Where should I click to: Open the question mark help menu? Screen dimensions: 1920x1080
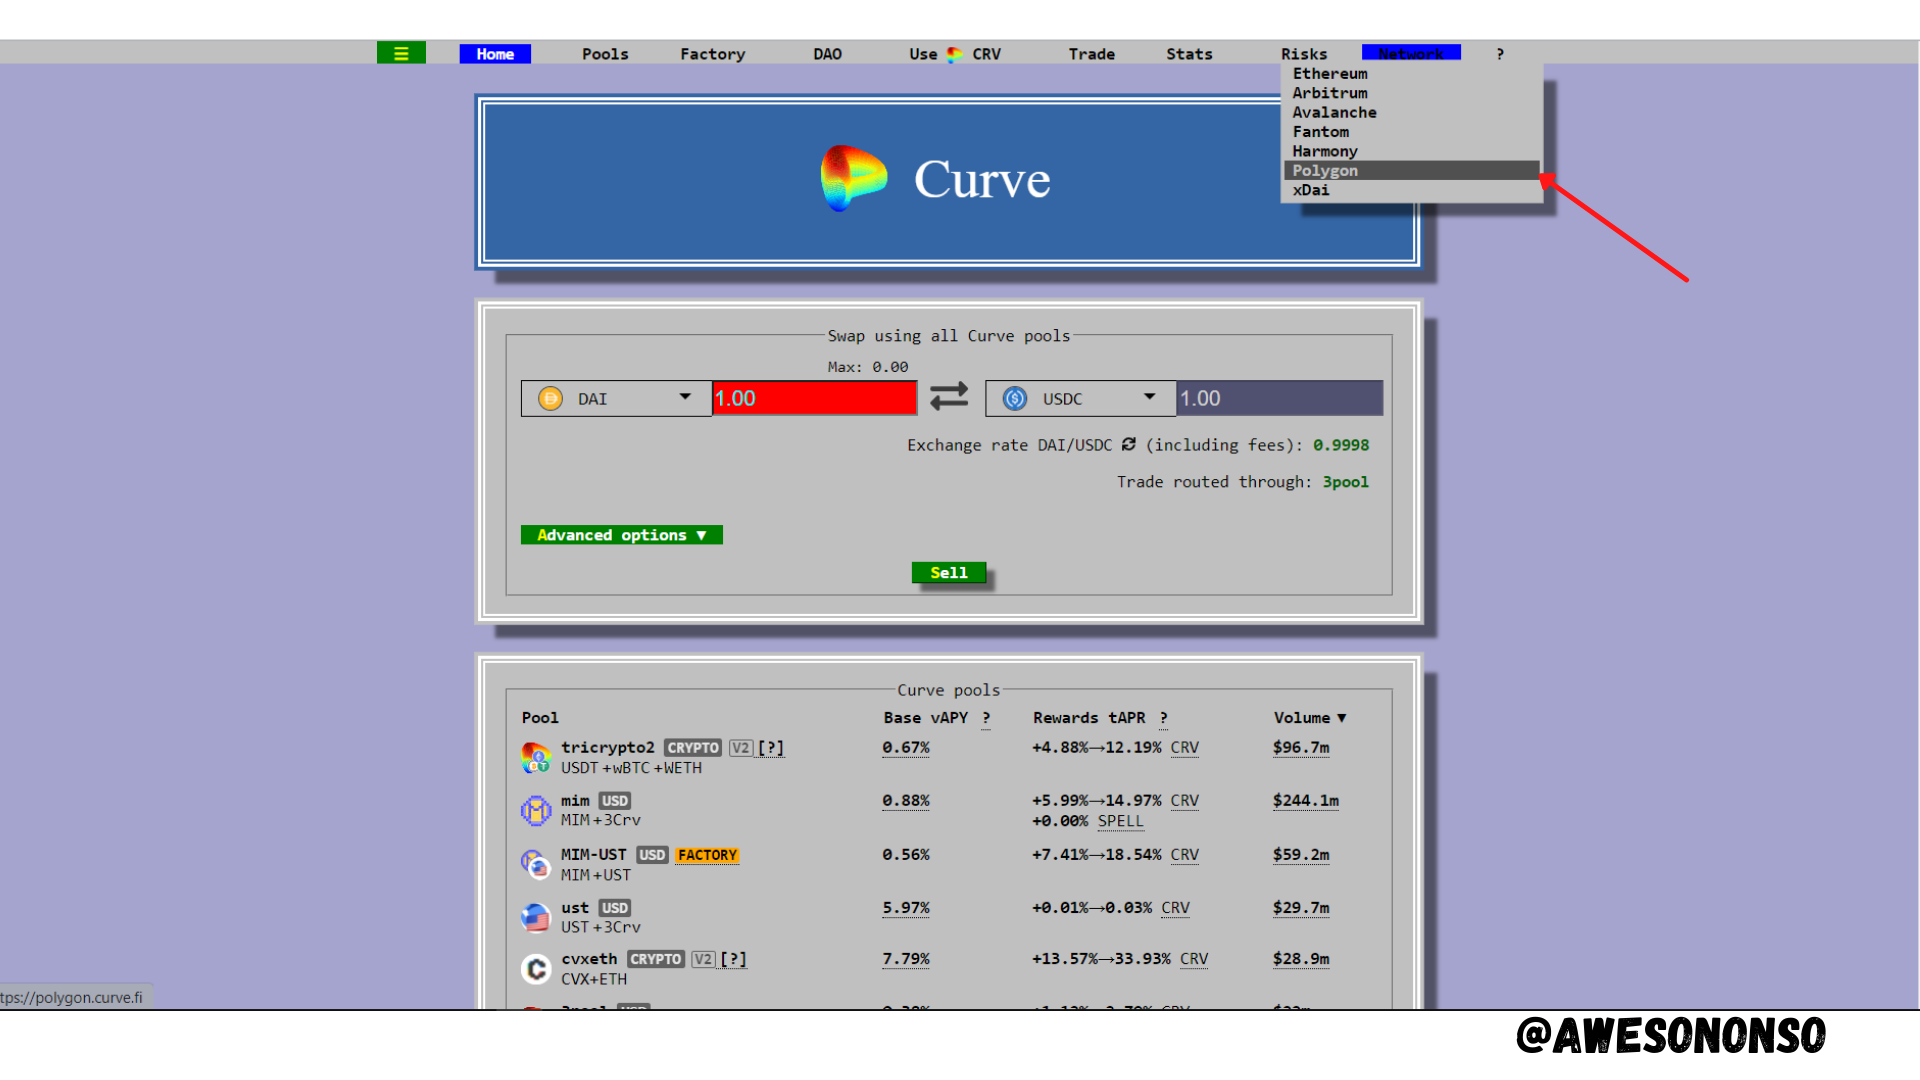(x=1500, y=54)
